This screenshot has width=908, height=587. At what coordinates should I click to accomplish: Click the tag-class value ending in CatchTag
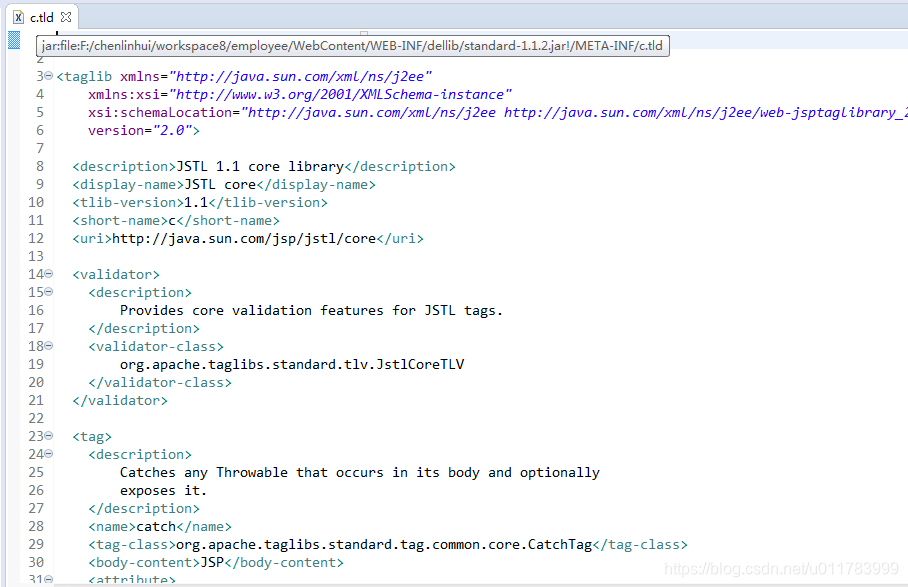[384, 544]
